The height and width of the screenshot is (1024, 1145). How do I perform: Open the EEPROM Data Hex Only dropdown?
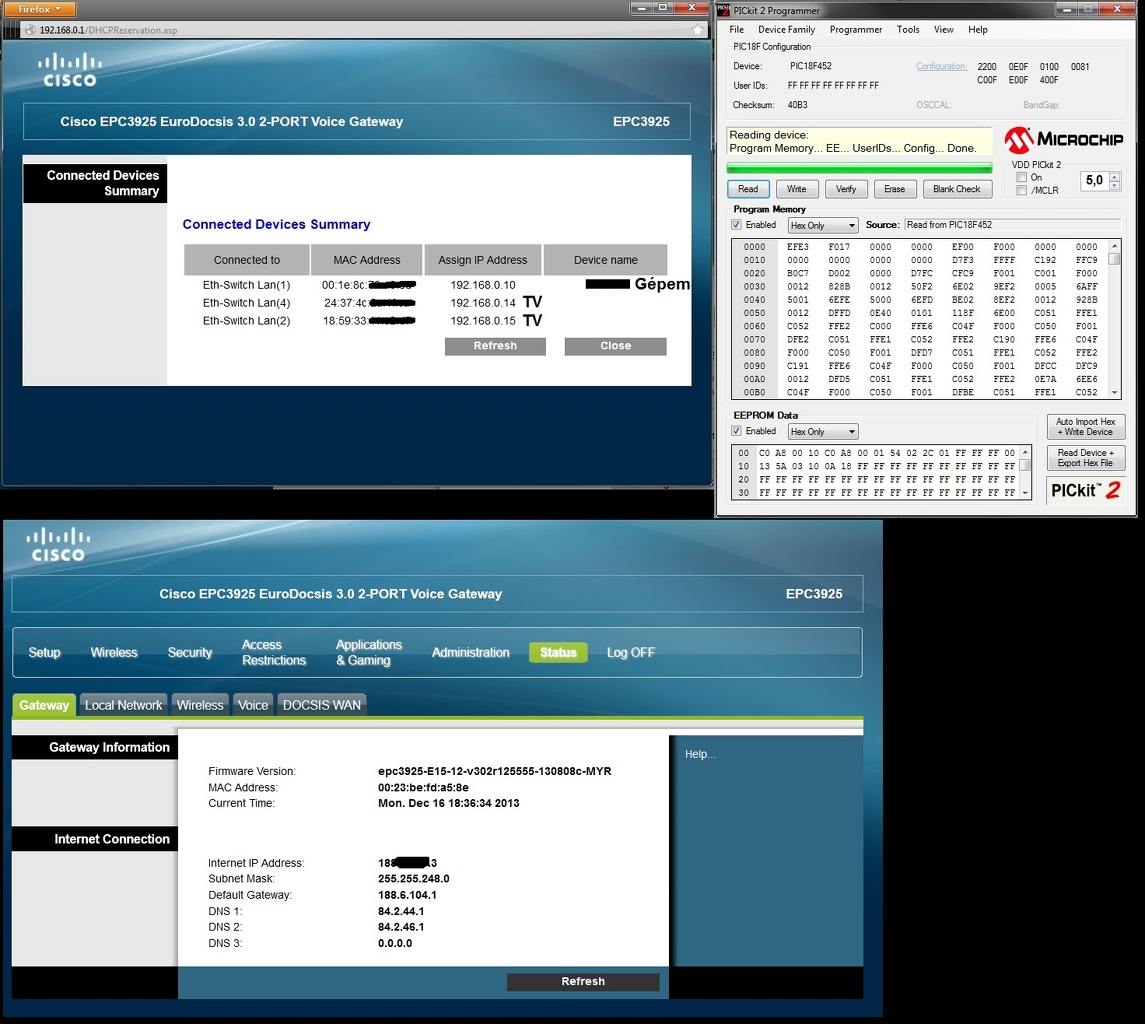822,432
